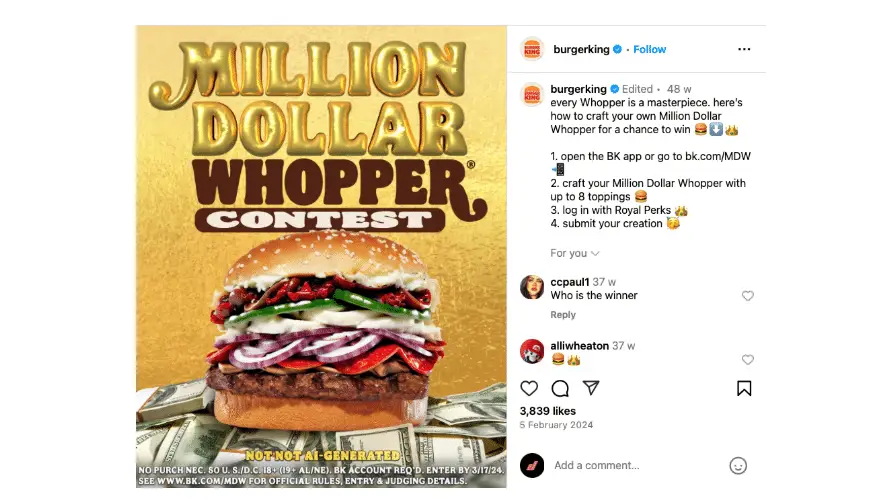892x499 pixels.
Task: Focus the Add a comment field
Action: (637, 465)
